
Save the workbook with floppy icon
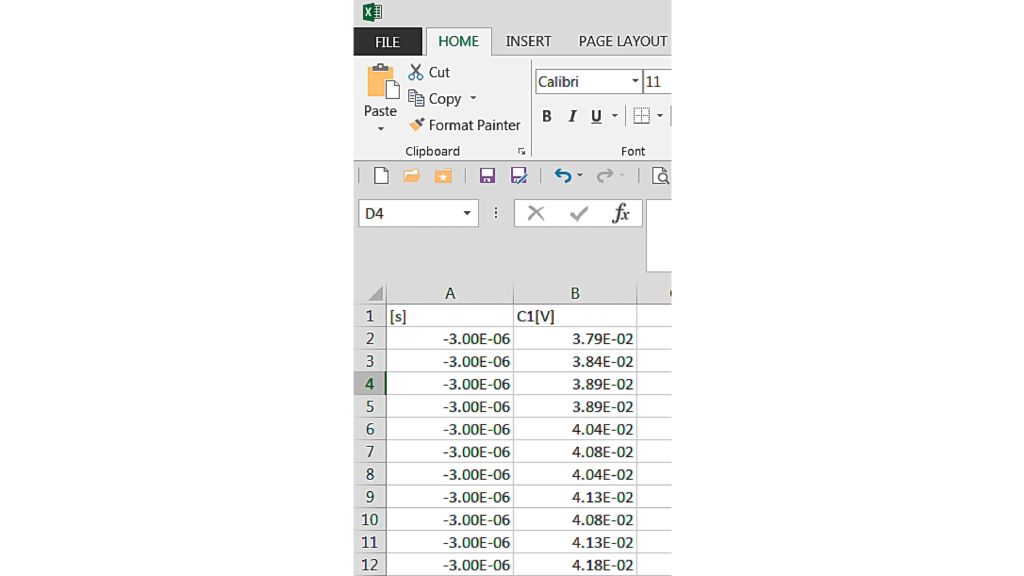tap(487, 176)
